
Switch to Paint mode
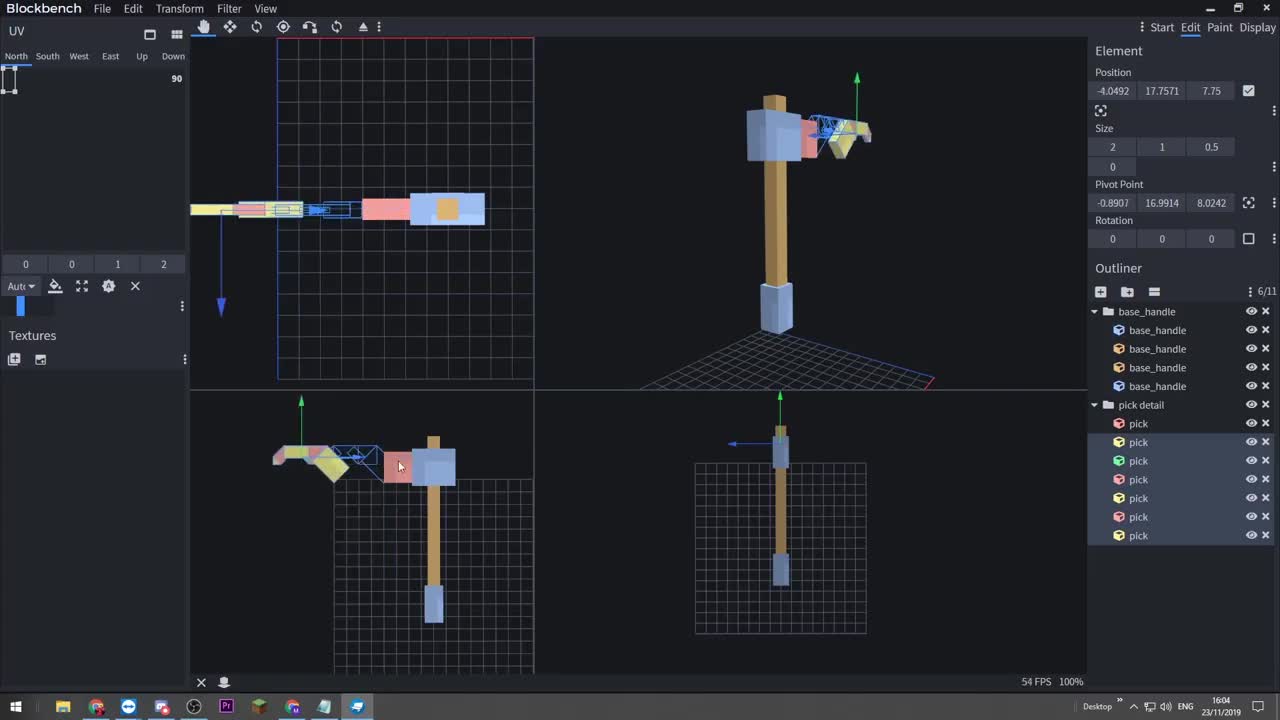tap(1219, 27)
